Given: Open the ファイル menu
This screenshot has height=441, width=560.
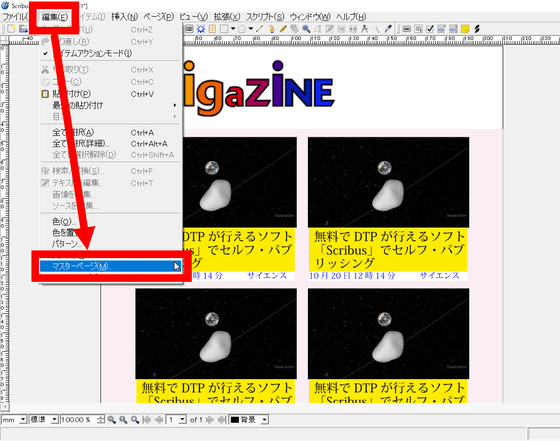Looking at the screenshot, I should (14, 16).
